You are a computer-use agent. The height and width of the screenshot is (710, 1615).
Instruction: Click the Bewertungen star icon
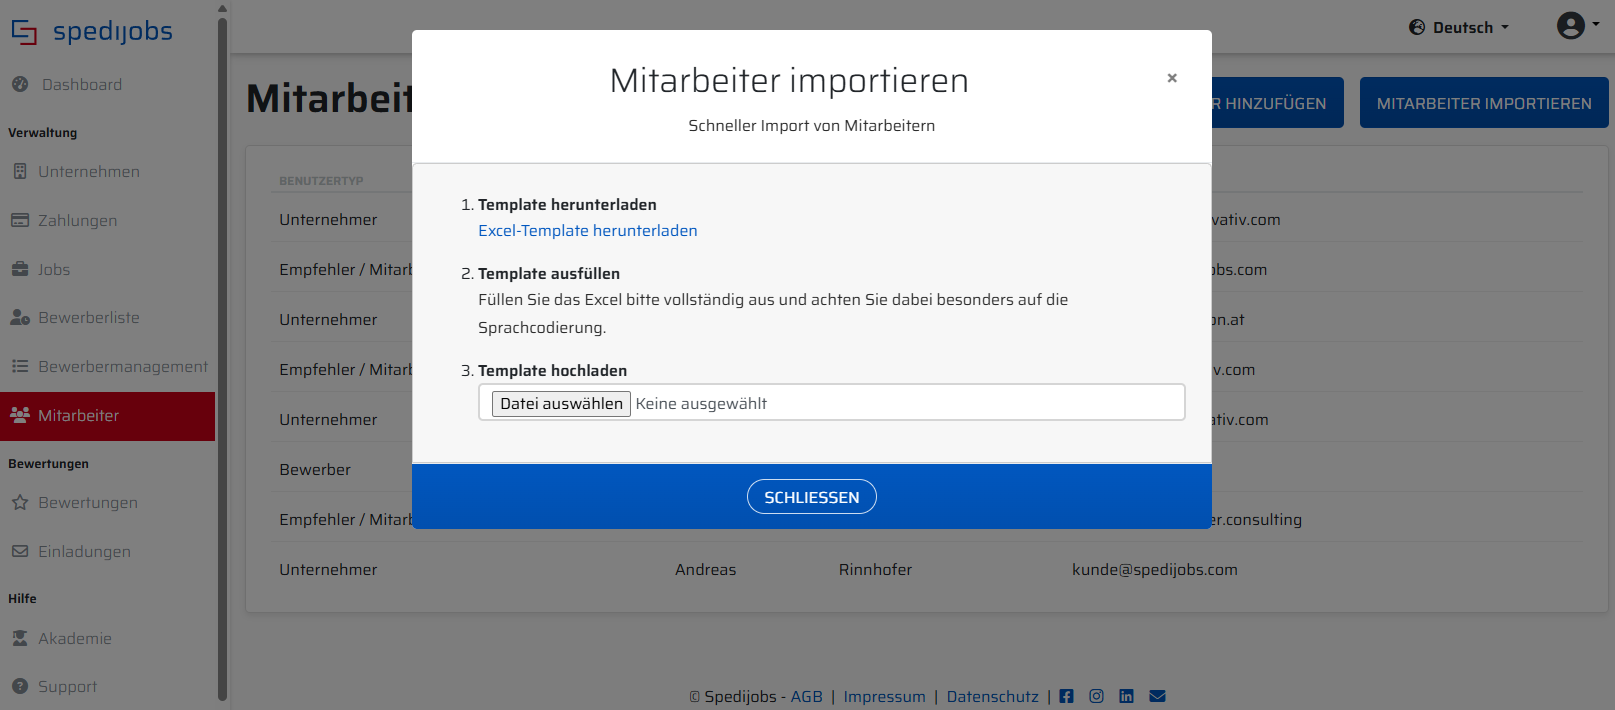coord(20,503)
